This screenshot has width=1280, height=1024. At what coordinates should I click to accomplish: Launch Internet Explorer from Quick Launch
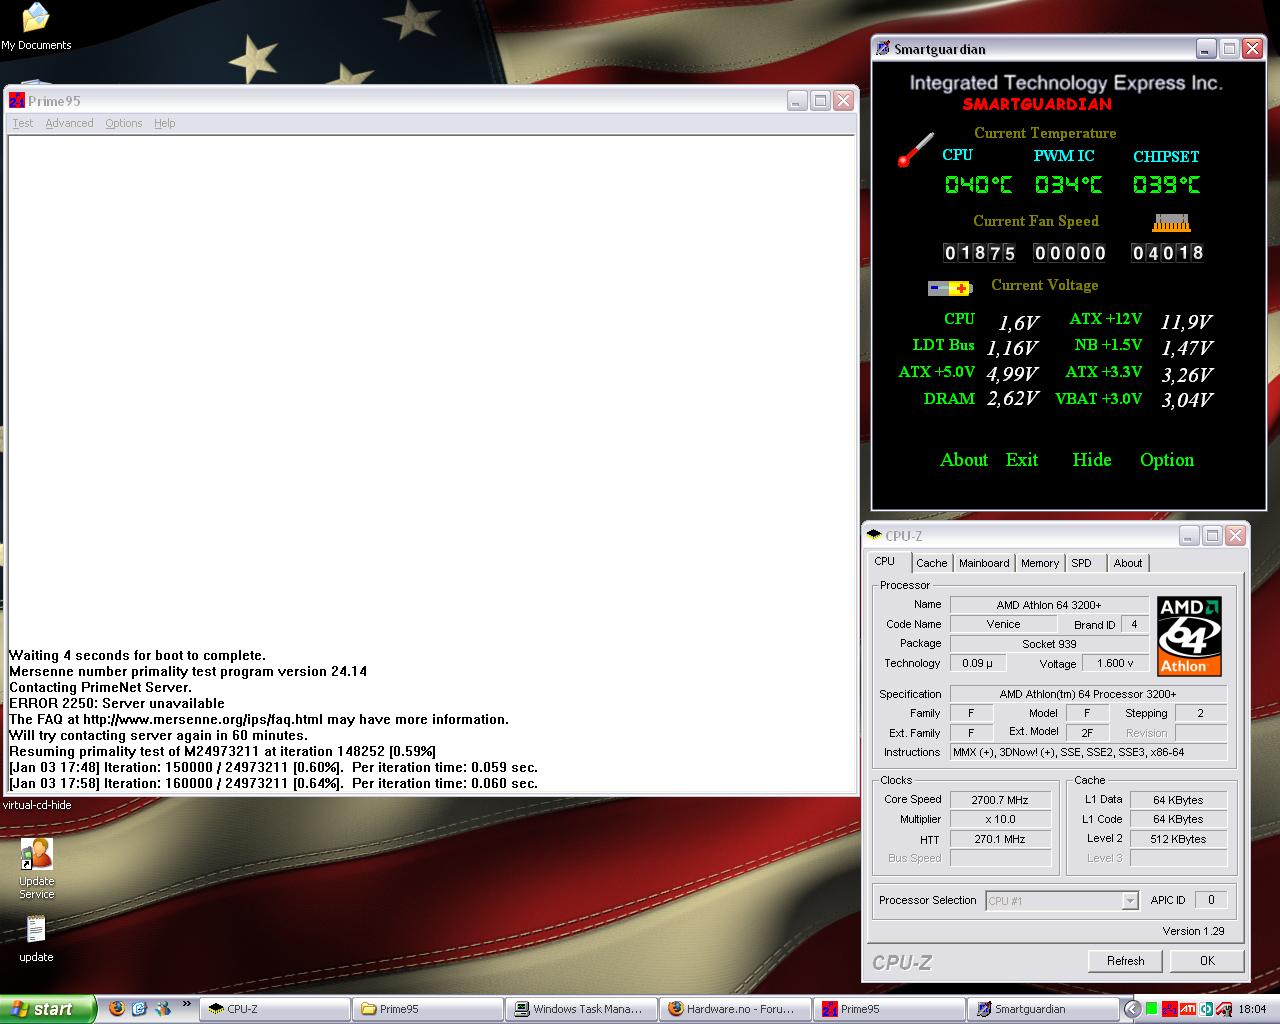pos(139,1008)
